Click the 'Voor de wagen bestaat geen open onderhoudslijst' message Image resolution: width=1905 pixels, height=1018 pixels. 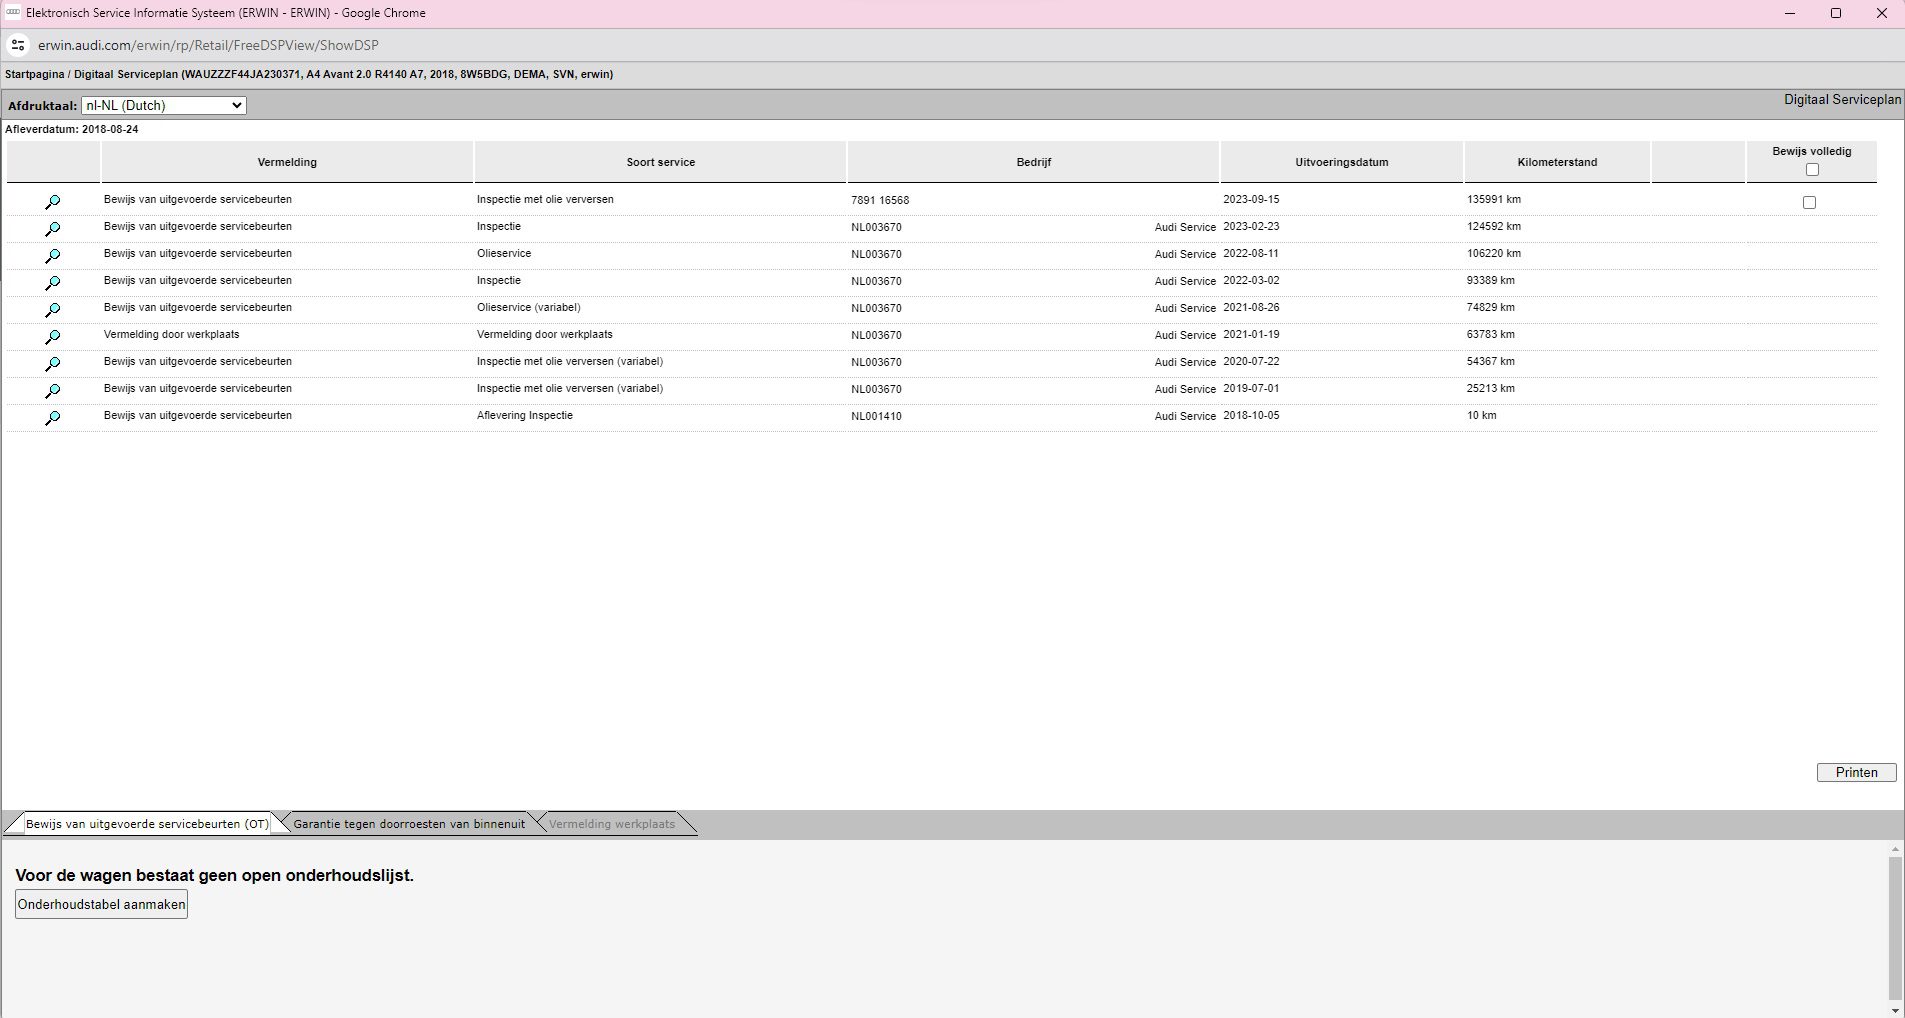[215, 875]
